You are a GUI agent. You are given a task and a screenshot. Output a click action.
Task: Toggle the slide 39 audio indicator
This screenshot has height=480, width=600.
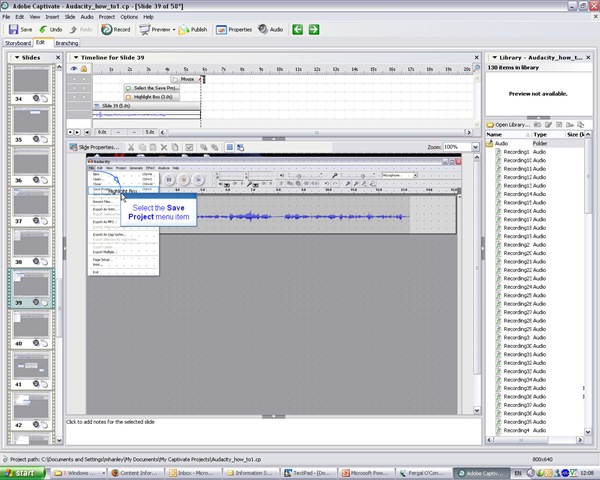click(x=36, y=302)
